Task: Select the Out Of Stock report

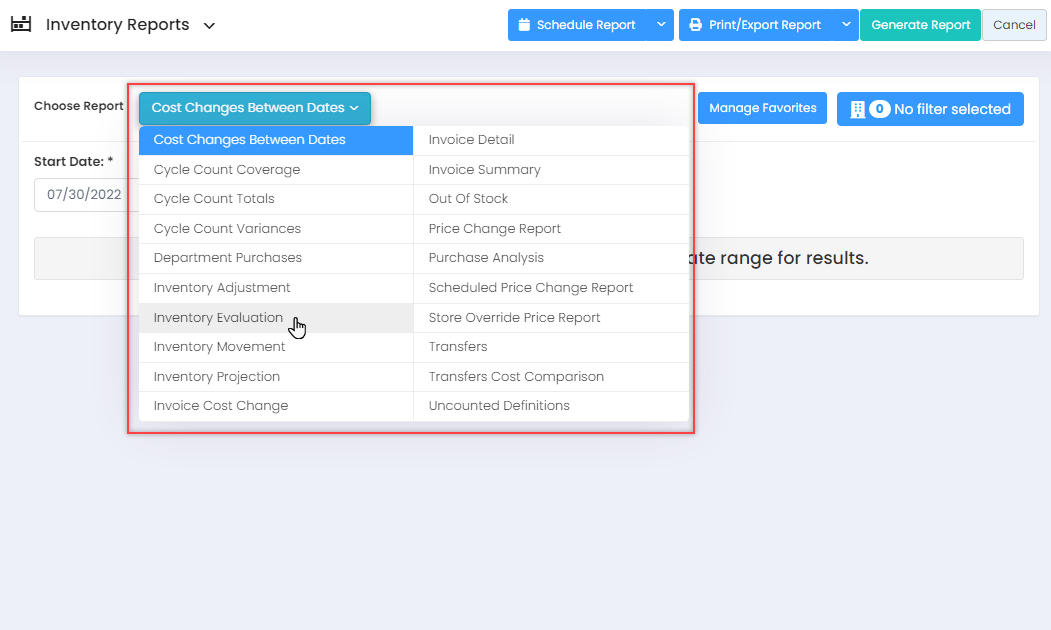Action: tap(468, 199)
